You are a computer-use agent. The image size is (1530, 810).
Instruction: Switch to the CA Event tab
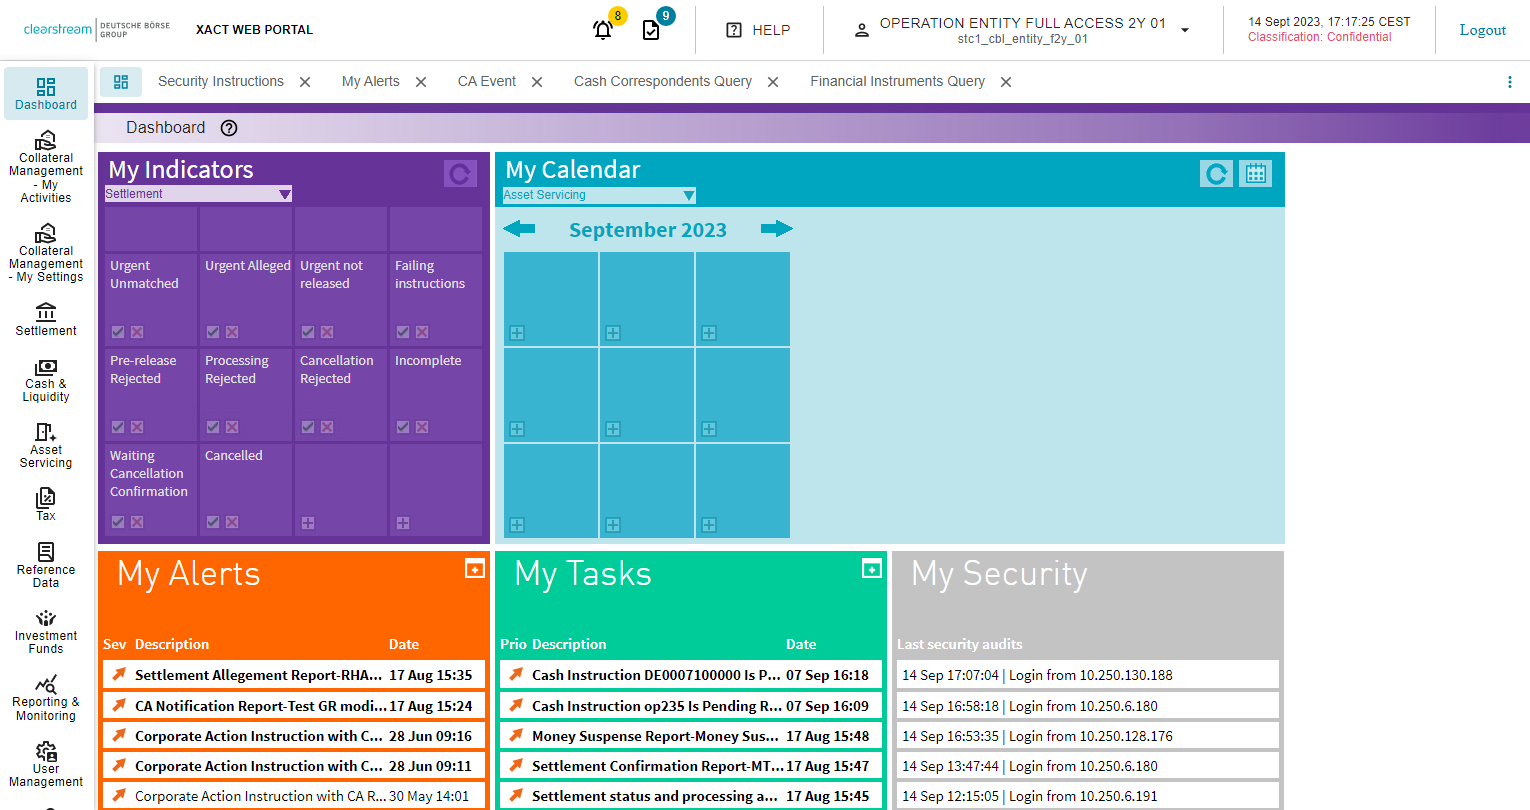pos(487,82)
